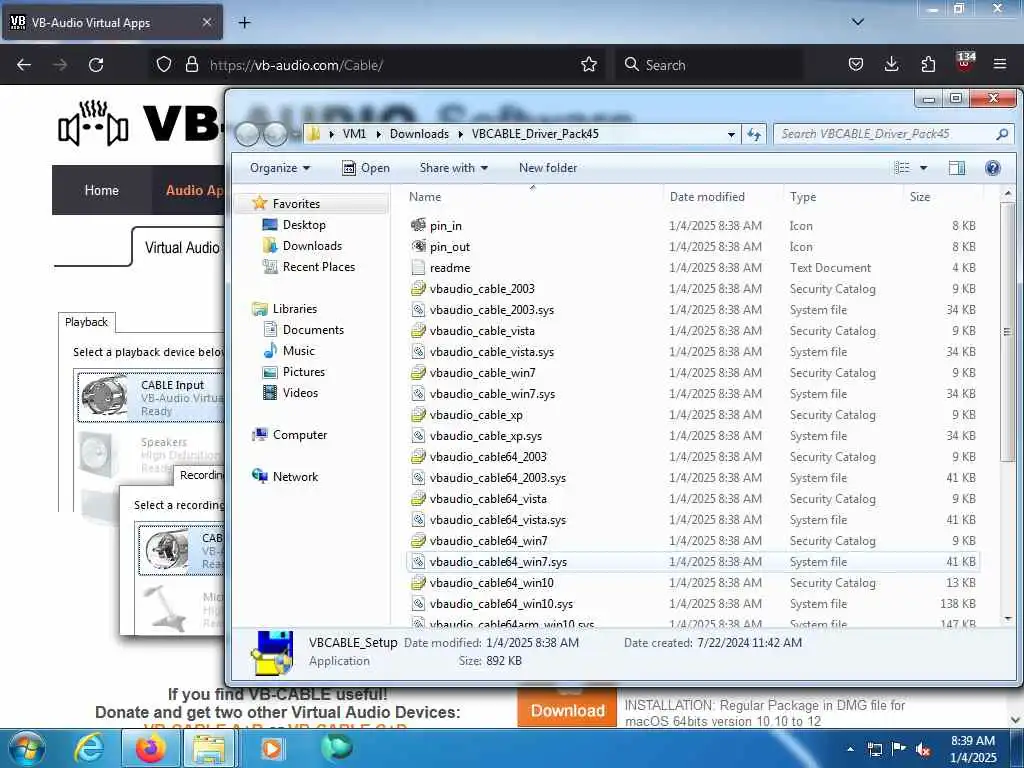Viewport: 1024px width, 768px height.
Task: Open Windows Media Player taskbar icon
Action: tap(271, 748)
